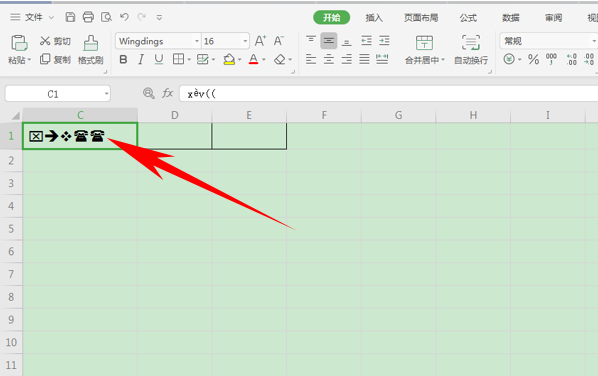Viewport: 598px width, 376px height.
Task: Click the Save icon in quick access toolbar
Action: (70, 17)
